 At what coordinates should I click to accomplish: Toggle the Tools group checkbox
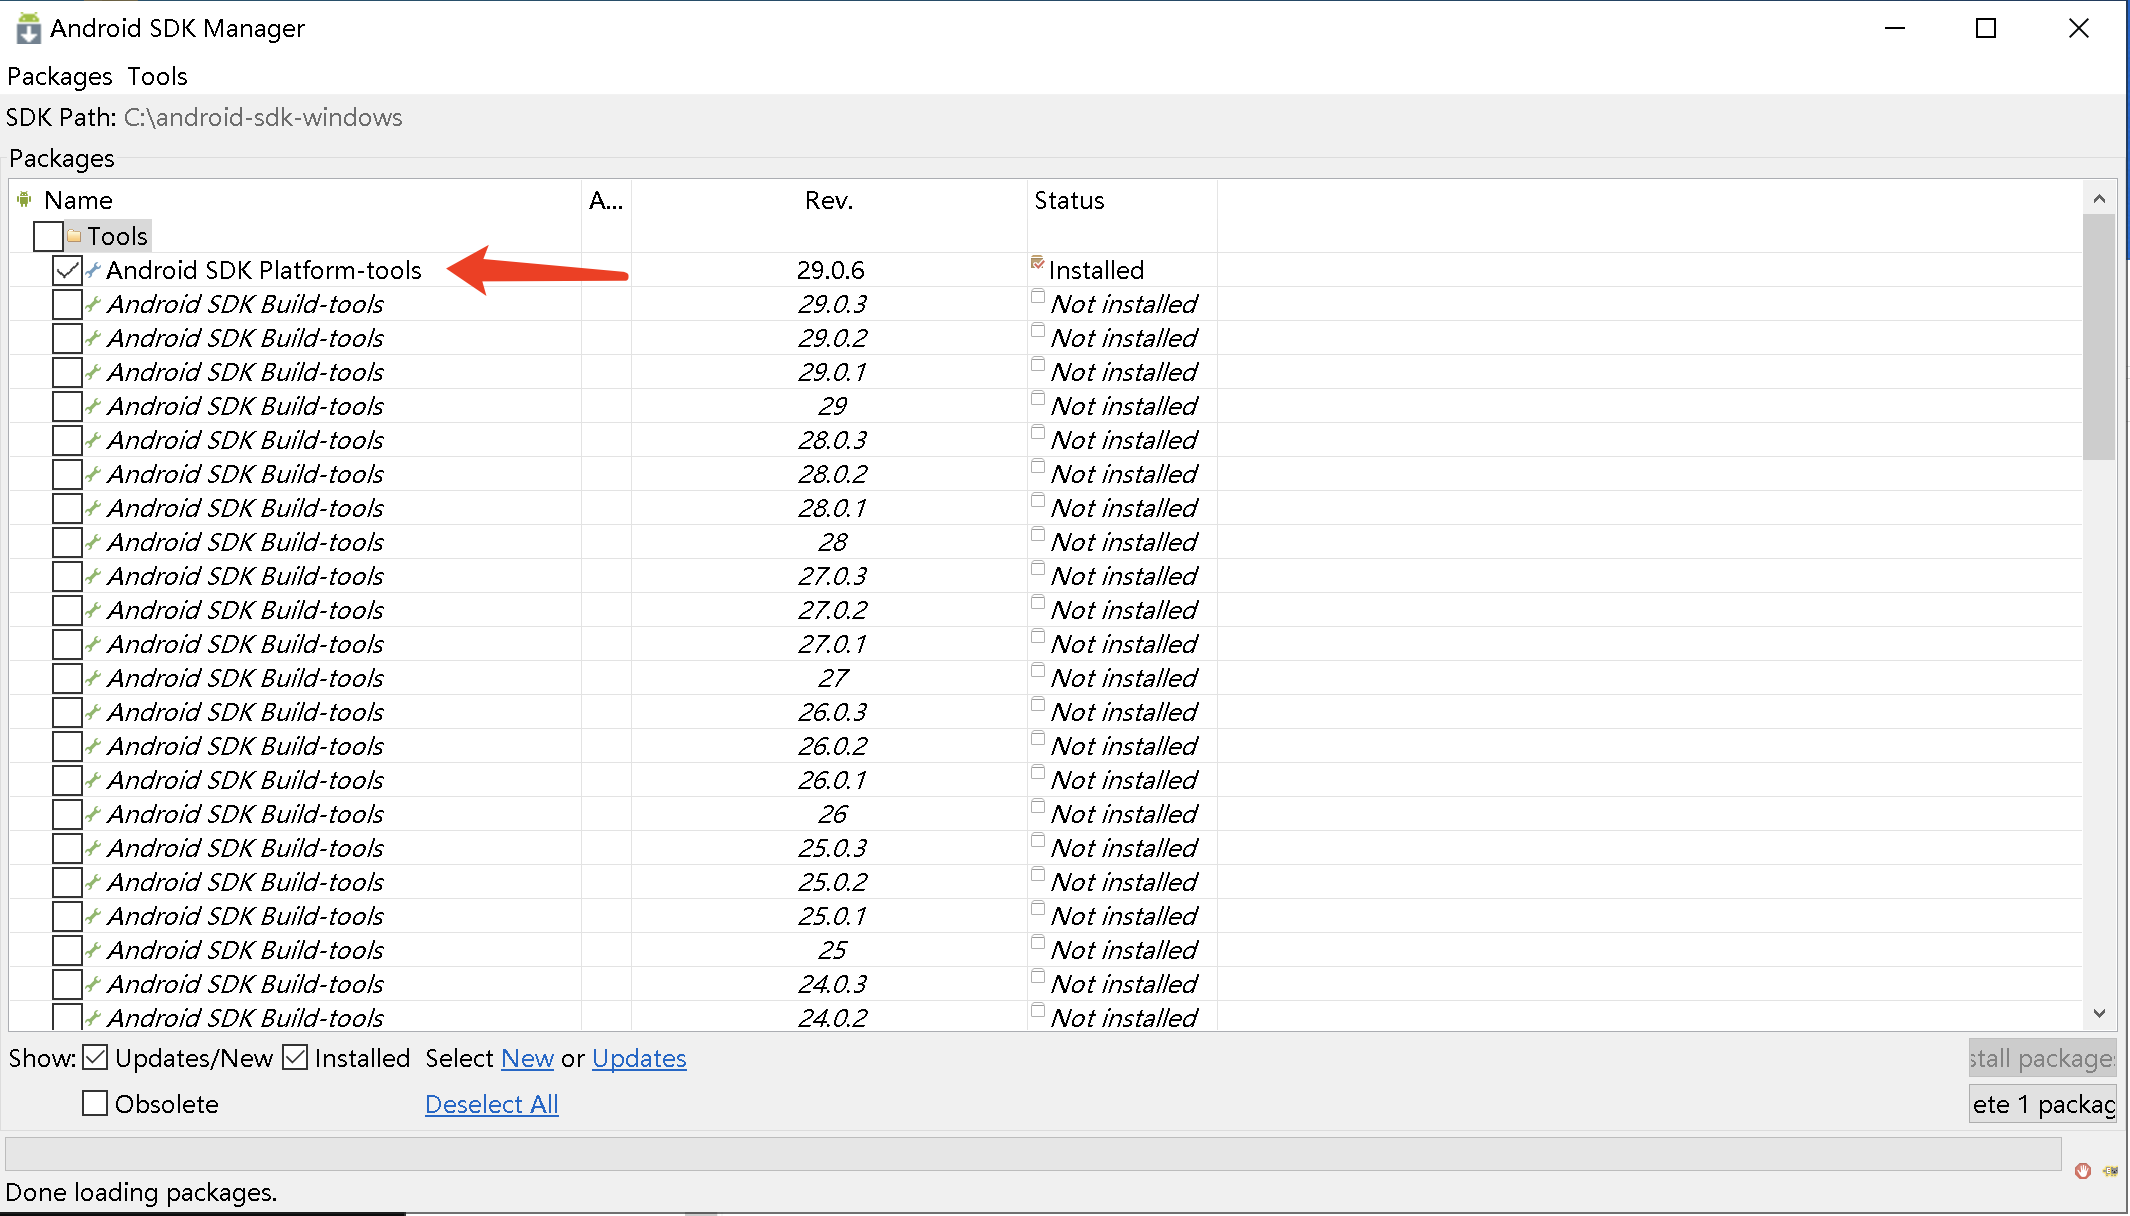coord(48,236)
